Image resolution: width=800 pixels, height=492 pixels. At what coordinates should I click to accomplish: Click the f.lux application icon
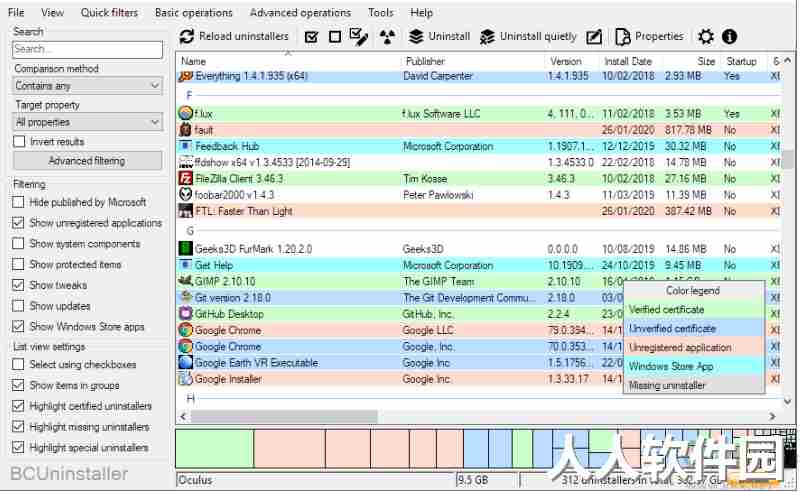[x=186, y=113]
